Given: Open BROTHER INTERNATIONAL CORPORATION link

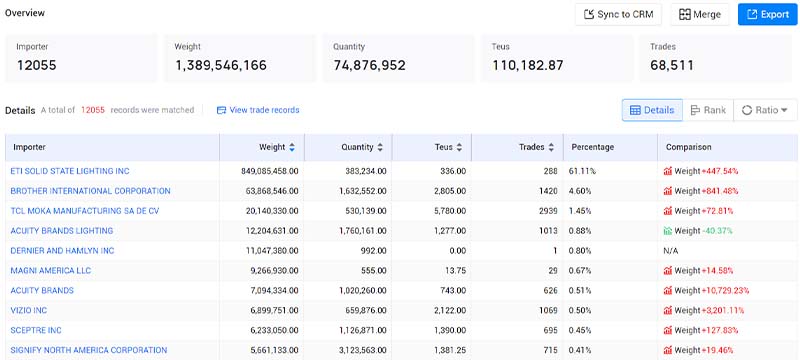Looking at the screenshot, I should 90,191.
